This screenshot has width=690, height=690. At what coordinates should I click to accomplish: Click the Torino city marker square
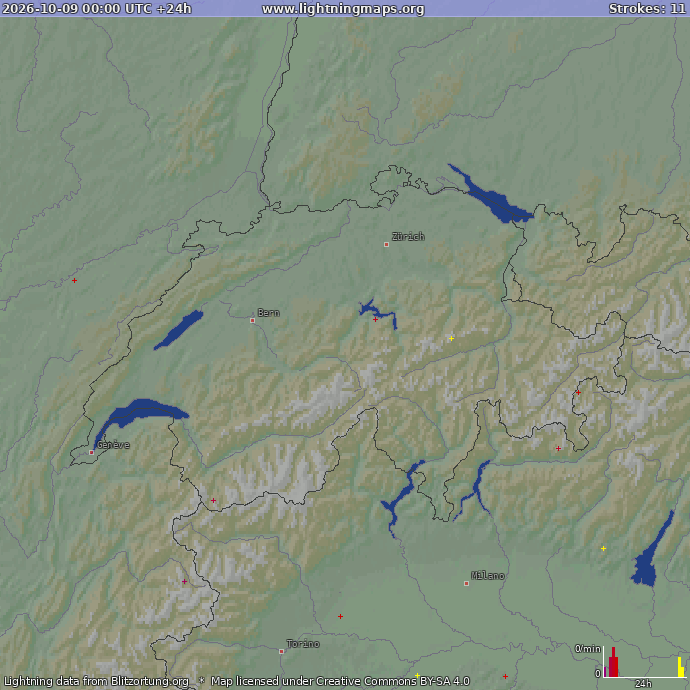point(282,651)
